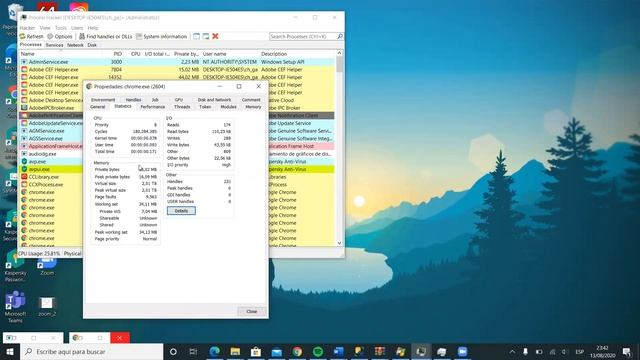Click the taskbar search box
This screenshot has height=360, width=640.
point(91,351)
